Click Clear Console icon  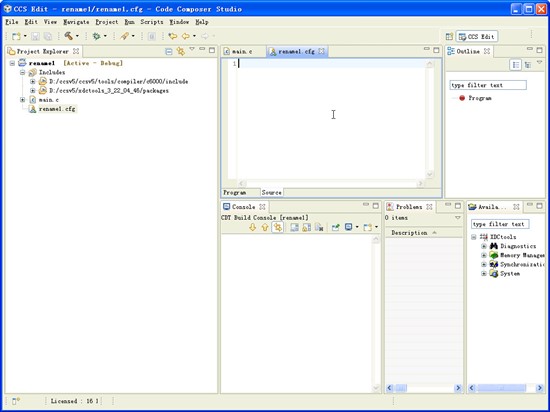294,228
